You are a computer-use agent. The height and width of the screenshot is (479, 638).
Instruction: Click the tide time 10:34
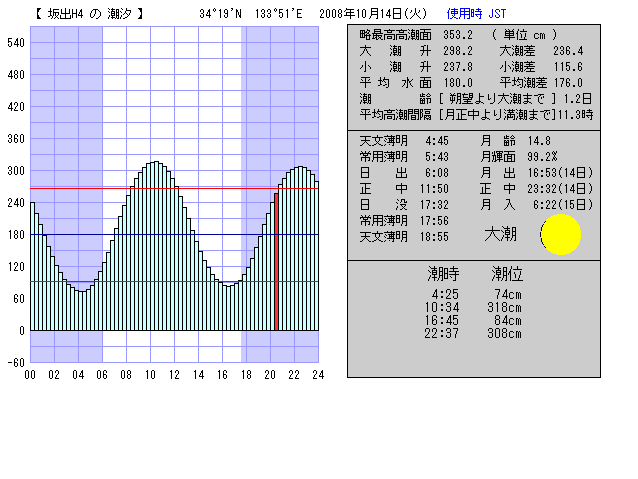click(442, 307)
